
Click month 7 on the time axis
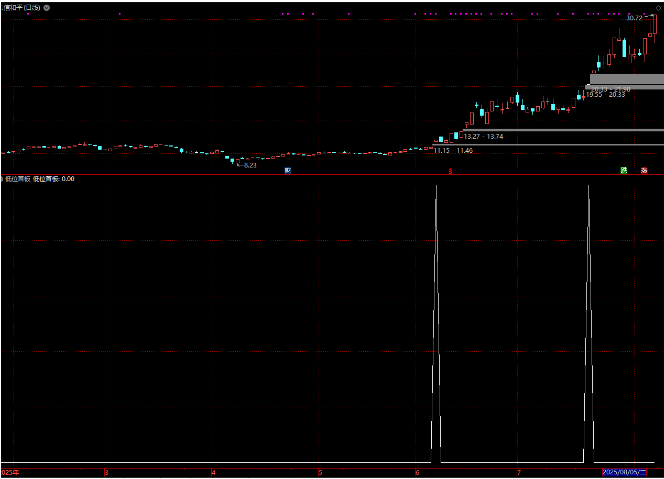click(x=518, y=471)
